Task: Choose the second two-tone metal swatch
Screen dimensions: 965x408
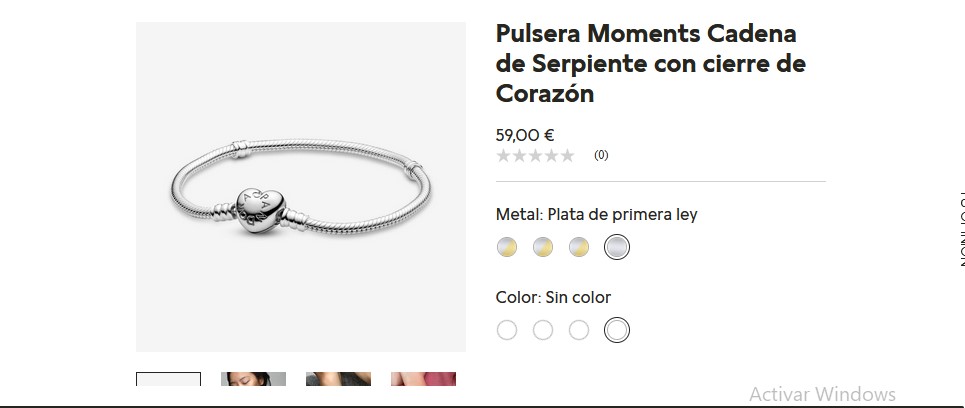Action: point(543,247)
